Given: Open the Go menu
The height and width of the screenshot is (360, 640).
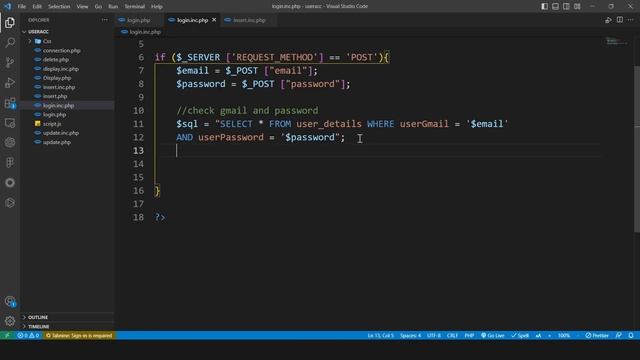Looking at the screenshot, I should pos(98,7).
